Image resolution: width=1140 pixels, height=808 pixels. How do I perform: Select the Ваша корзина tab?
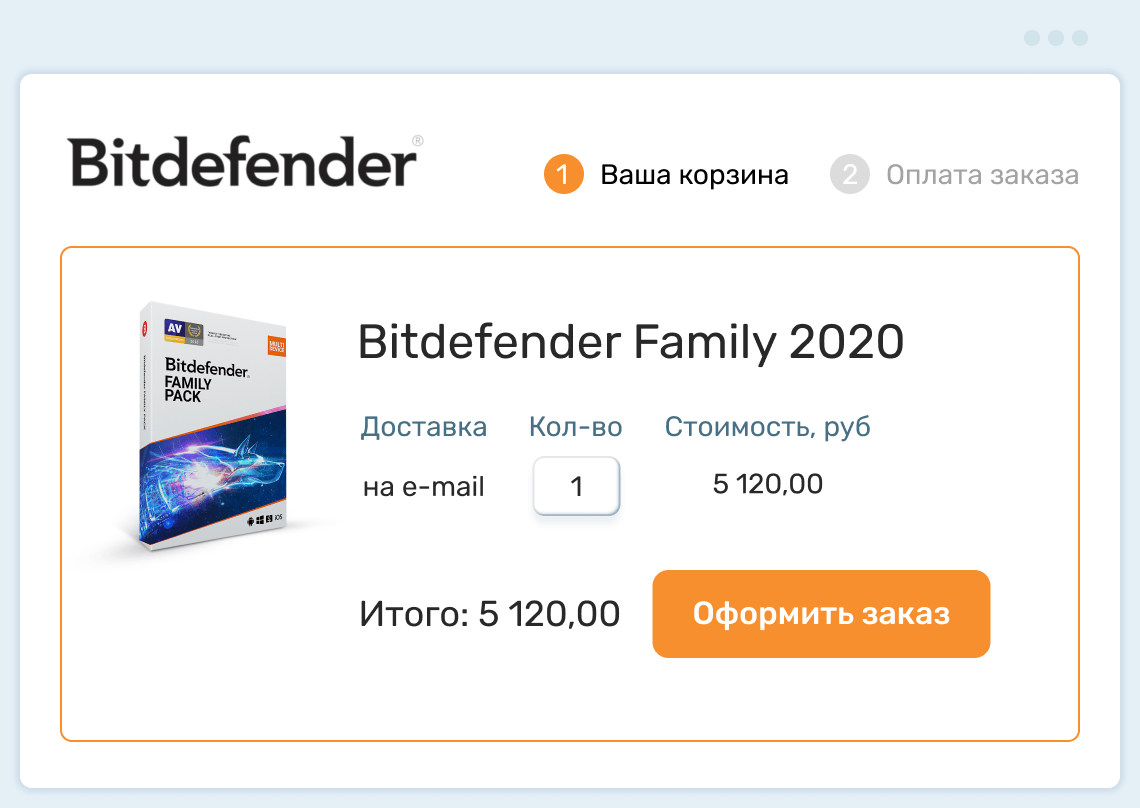coord(693,174)
